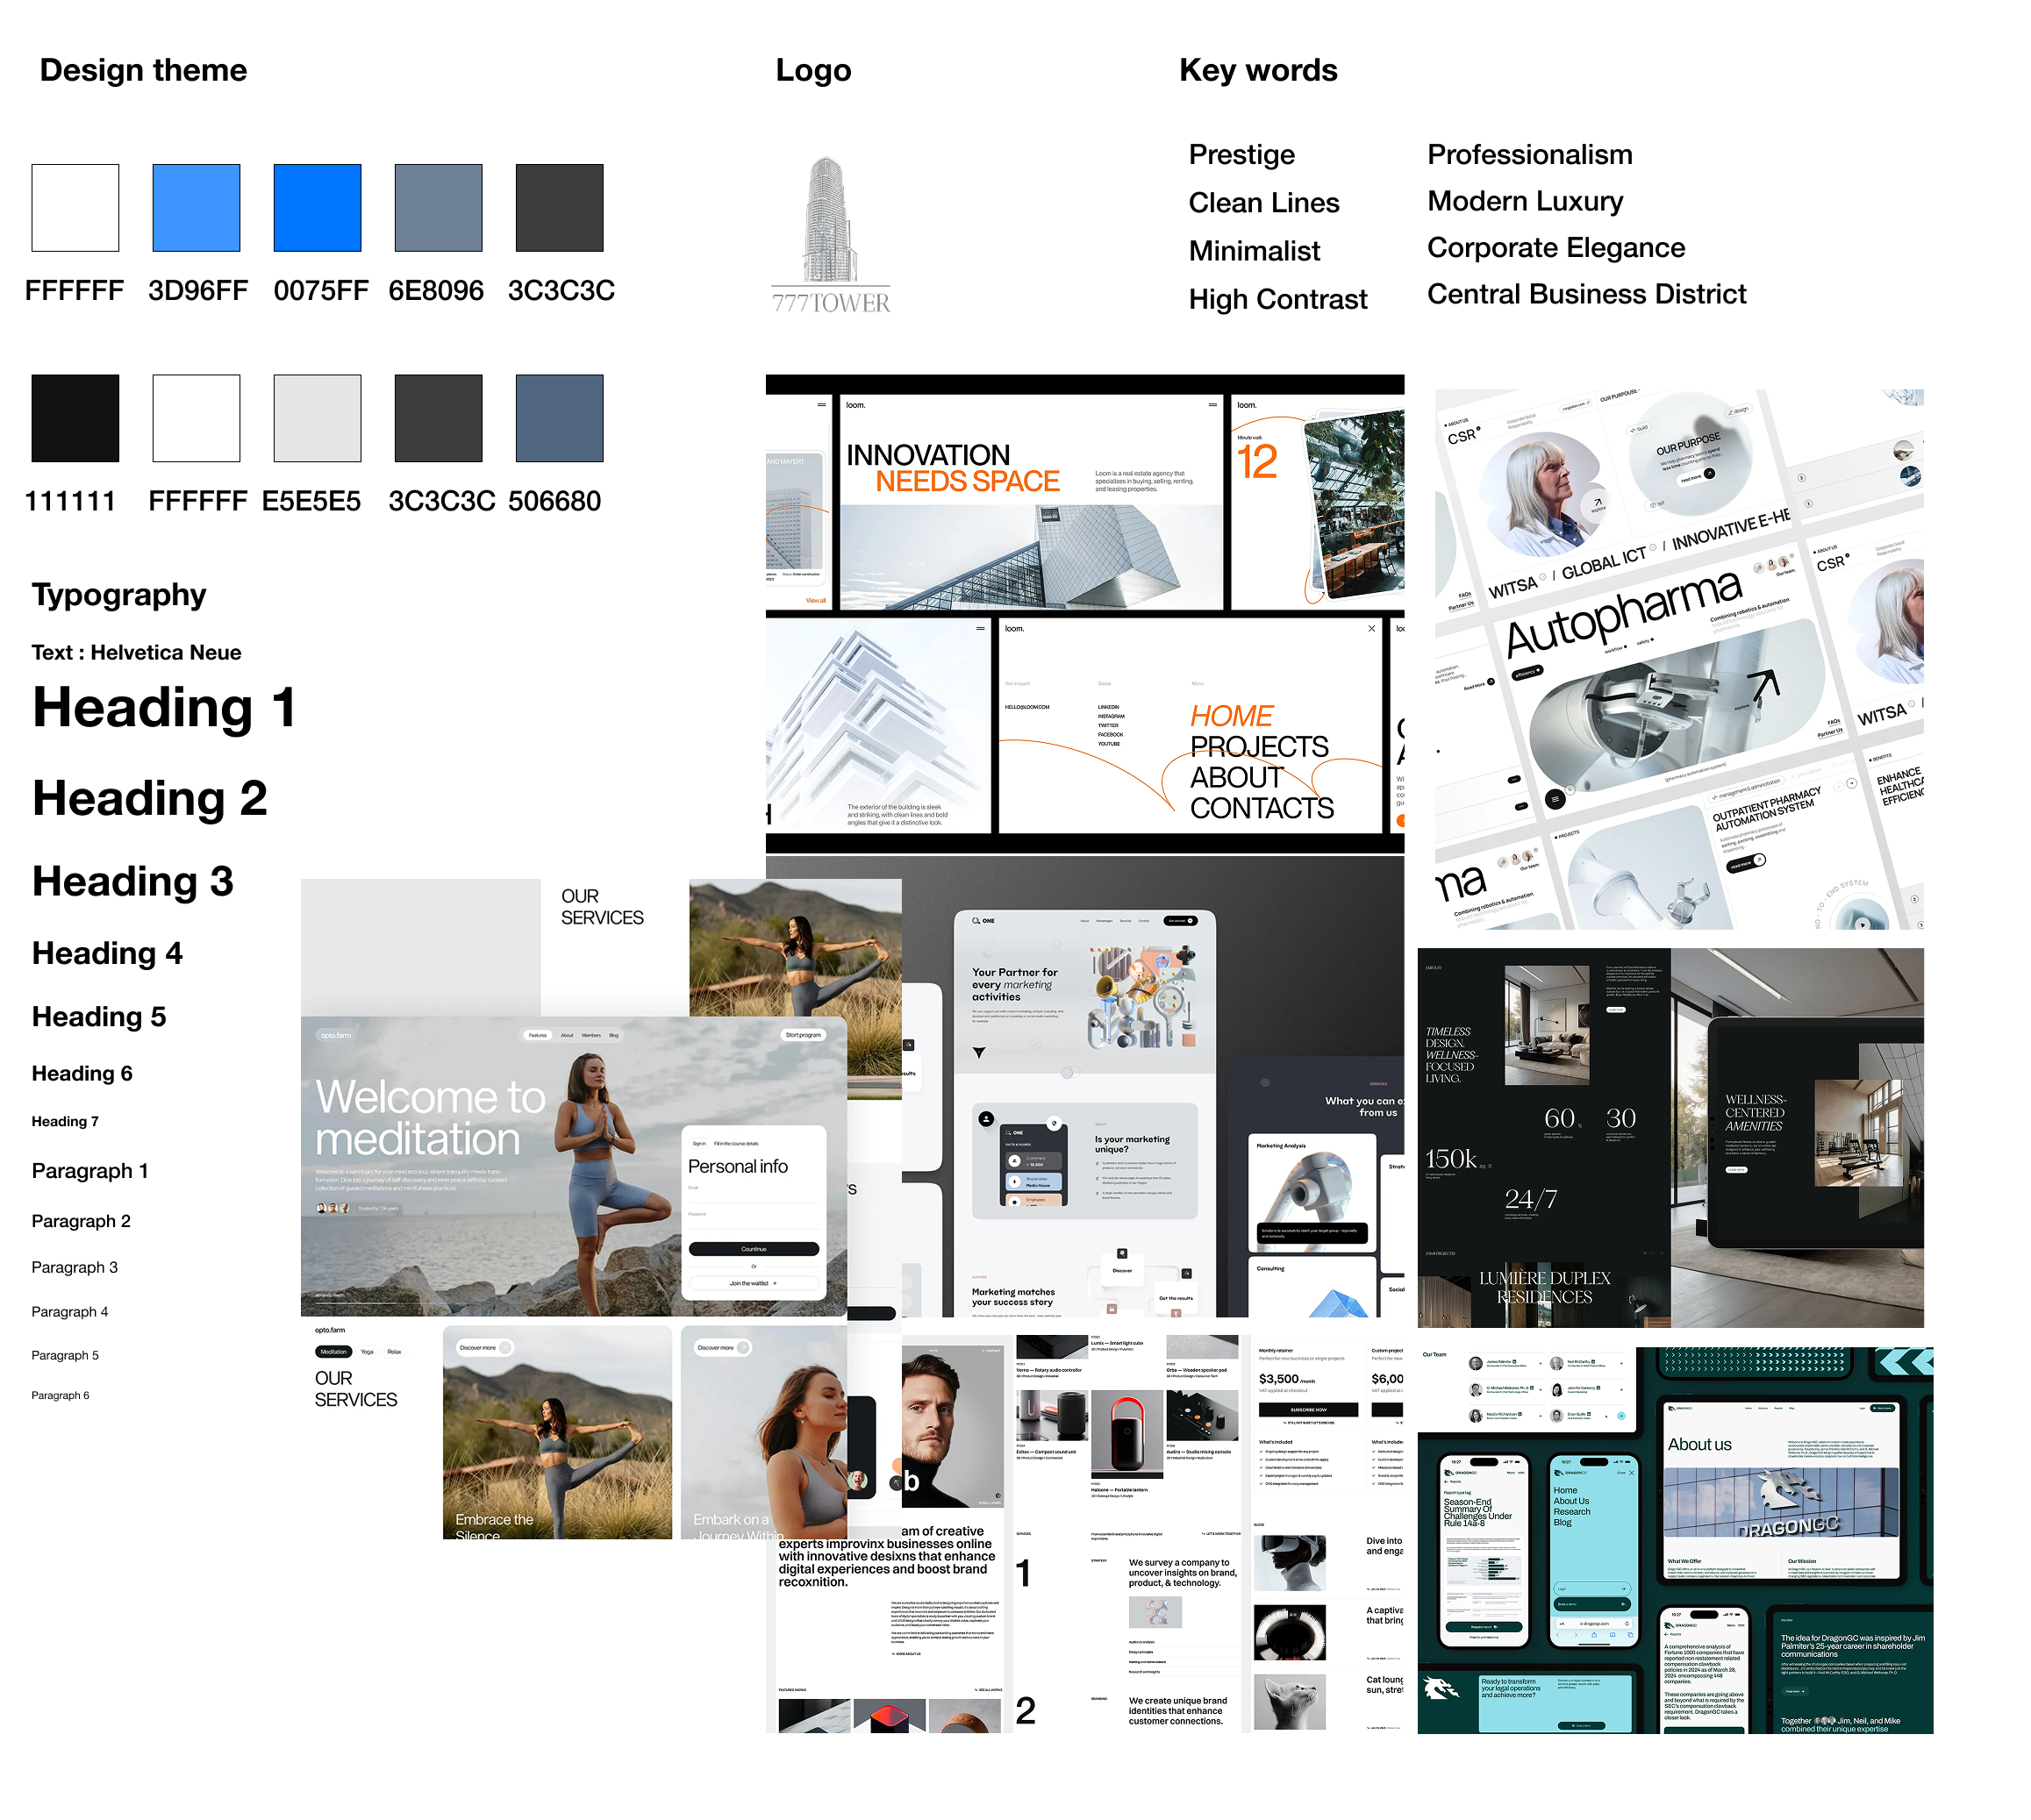
Task: Select the 3D96FF light blue swatch
Action: [x=196, y=208]
